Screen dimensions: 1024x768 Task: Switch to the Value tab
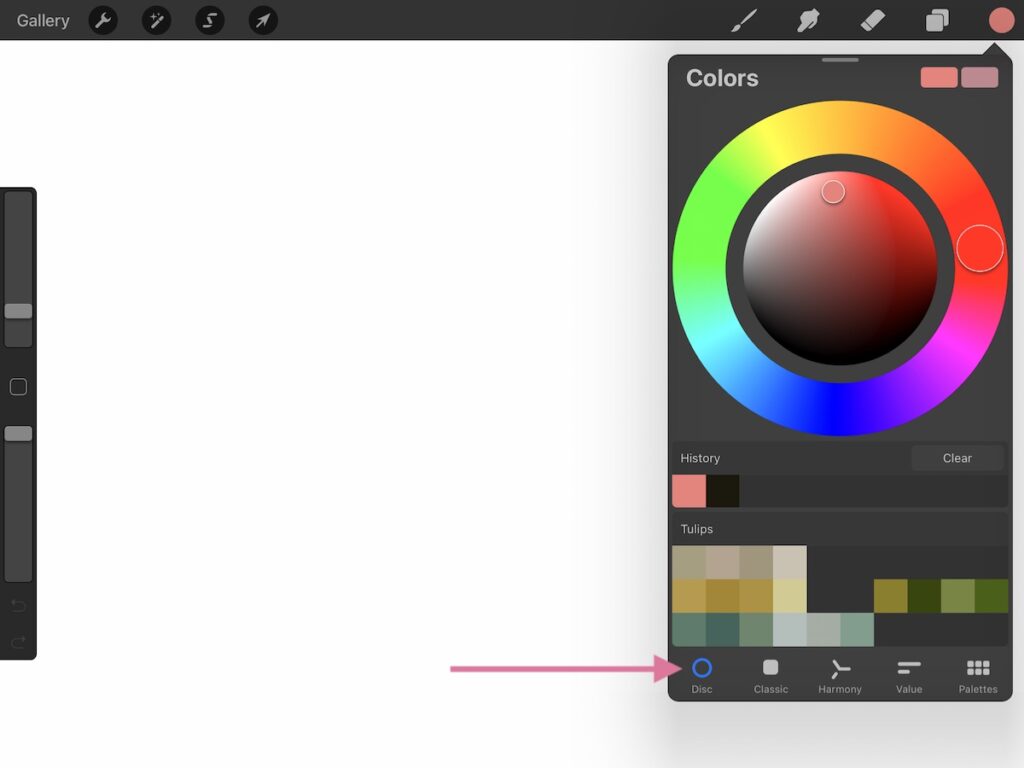909,676
